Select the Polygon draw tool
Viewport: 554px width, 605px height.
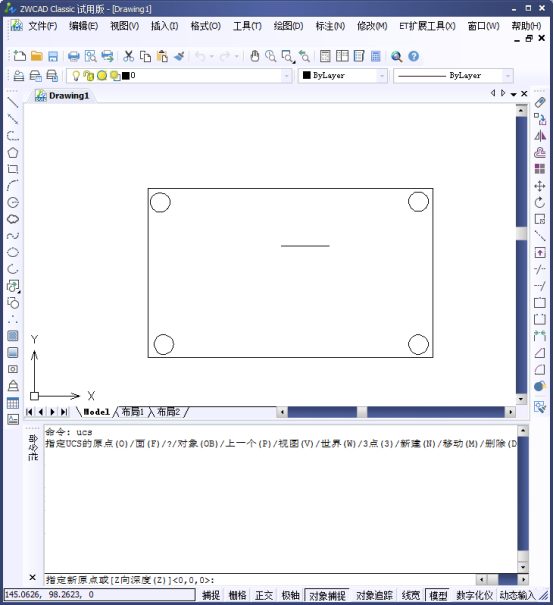coord(13,152)
